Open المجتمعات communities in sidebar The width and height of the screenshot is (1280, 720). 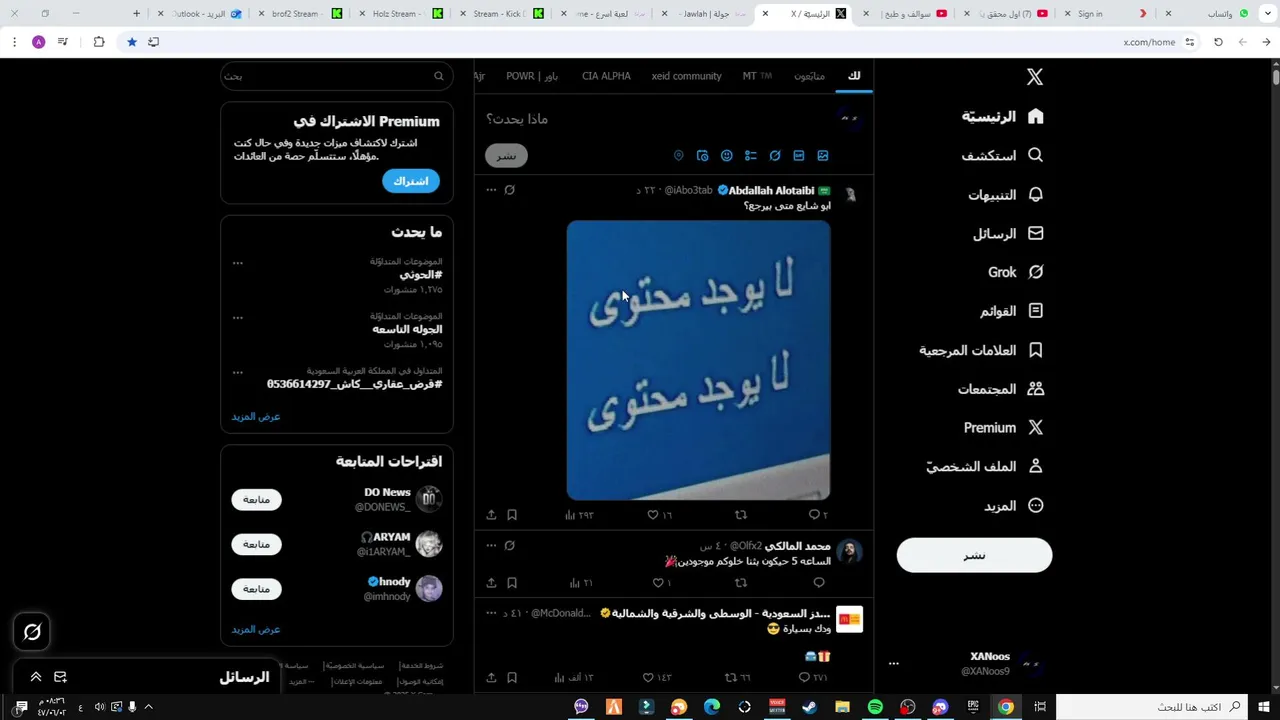tap(1001, 389)
